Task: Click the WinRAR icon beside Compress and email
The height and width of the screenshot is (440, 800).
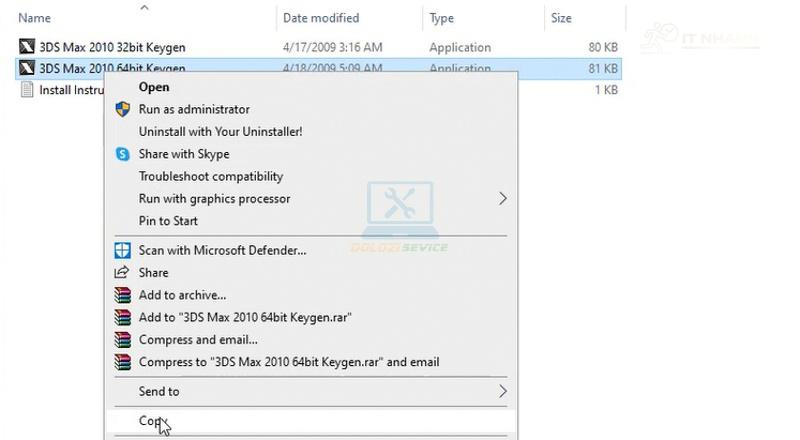Action: (x=122, y=339)
